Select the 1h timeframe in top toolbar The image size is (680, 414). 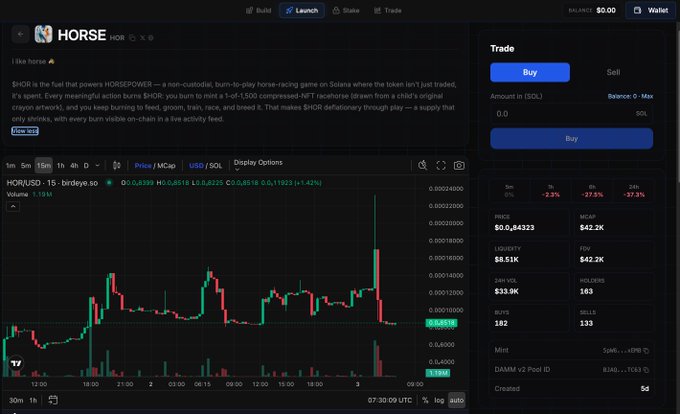coord(61,166)
